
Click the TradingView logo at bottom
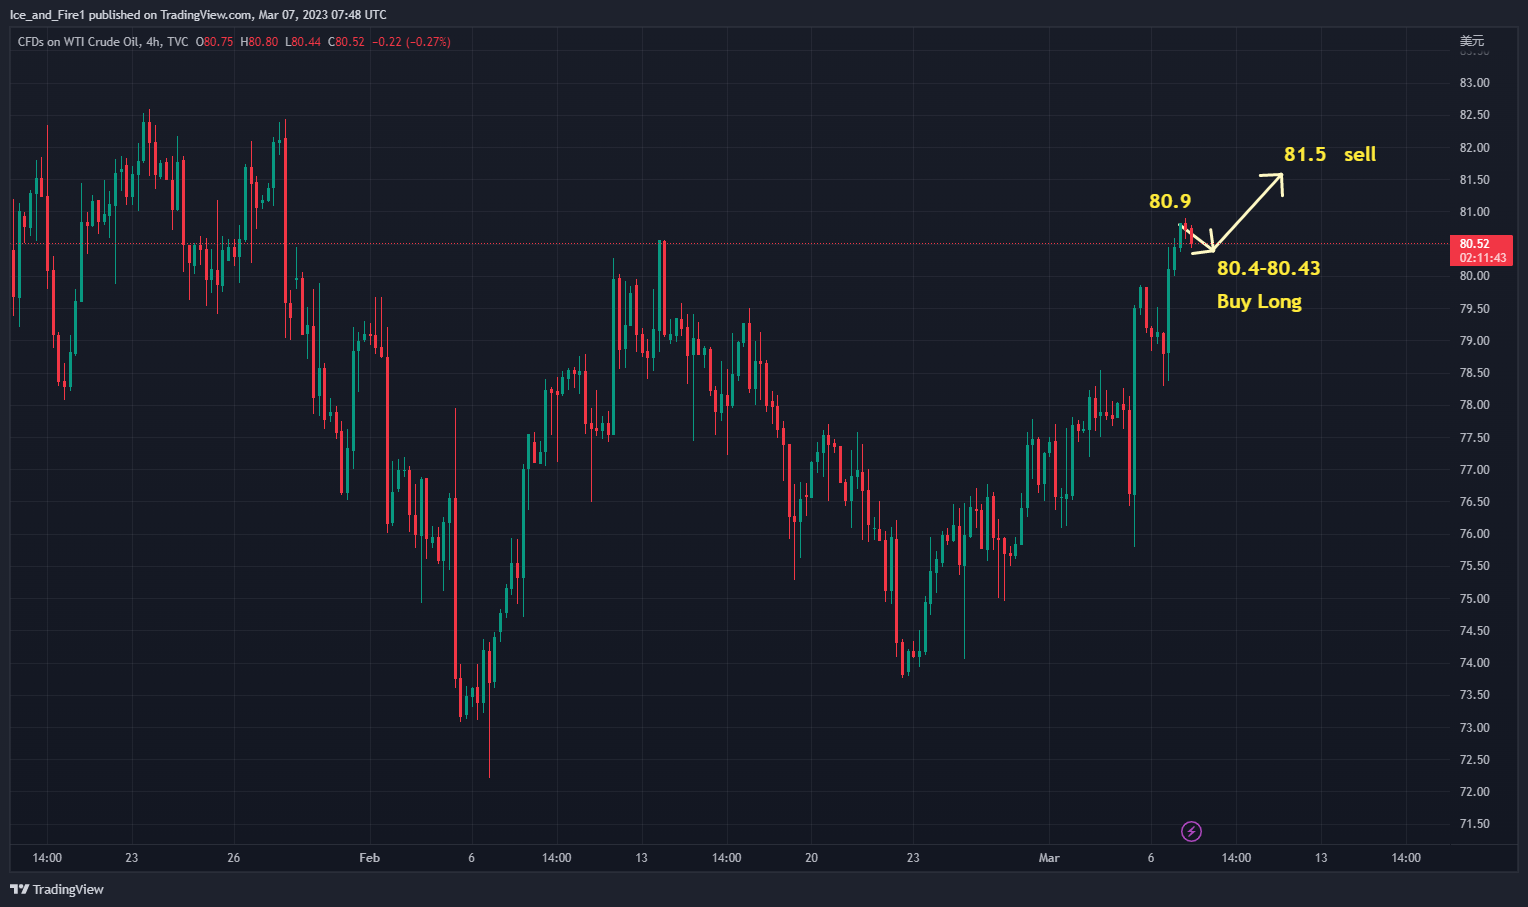(x=57, y=889)
